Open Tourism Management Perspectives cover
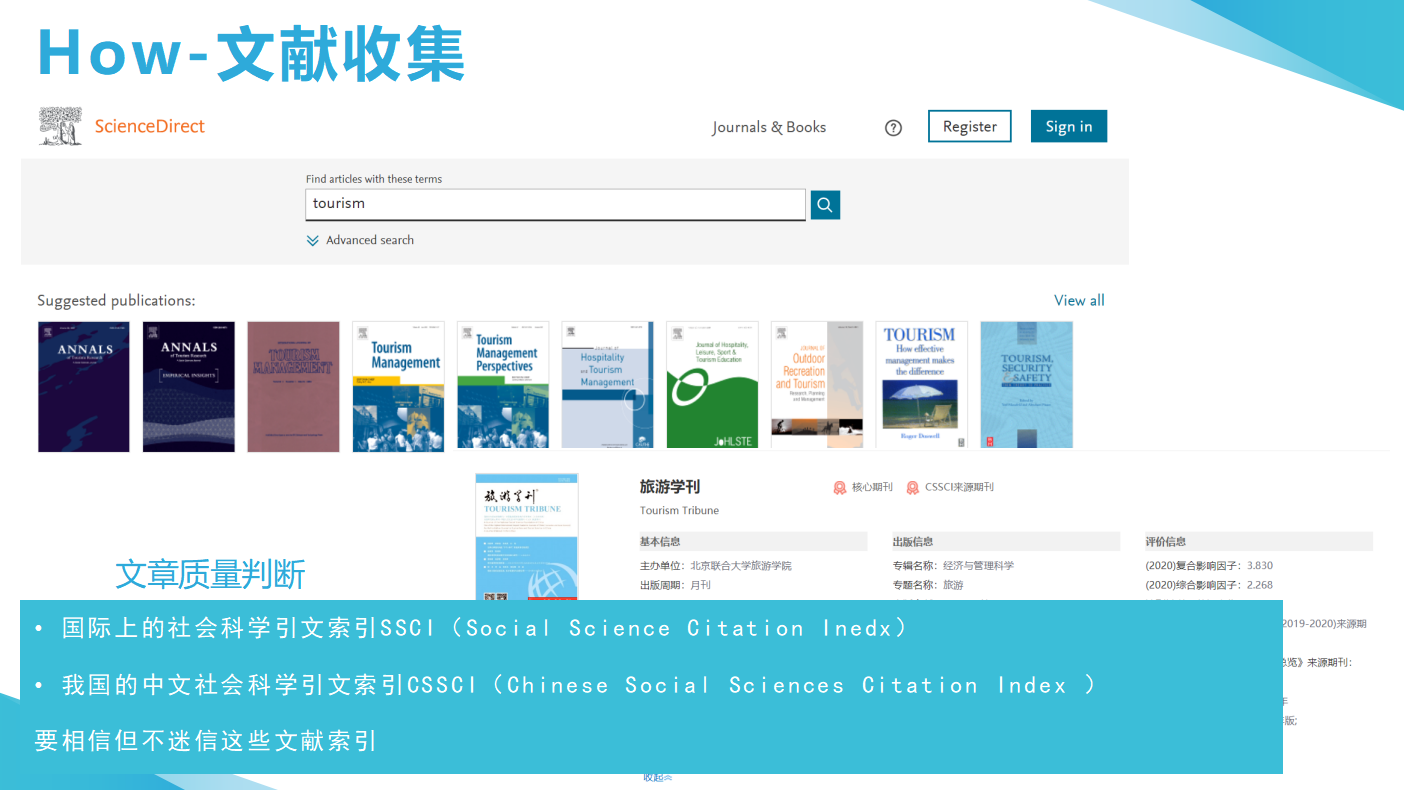Image resolution: width=1404 pixels, height=790 pixels. click(x=503, y=385)
